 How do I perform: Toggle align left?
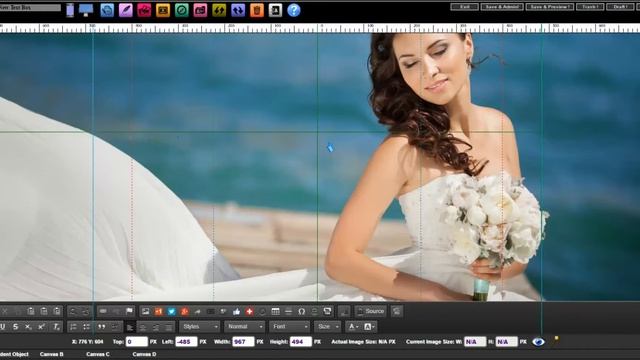point(130,327)
